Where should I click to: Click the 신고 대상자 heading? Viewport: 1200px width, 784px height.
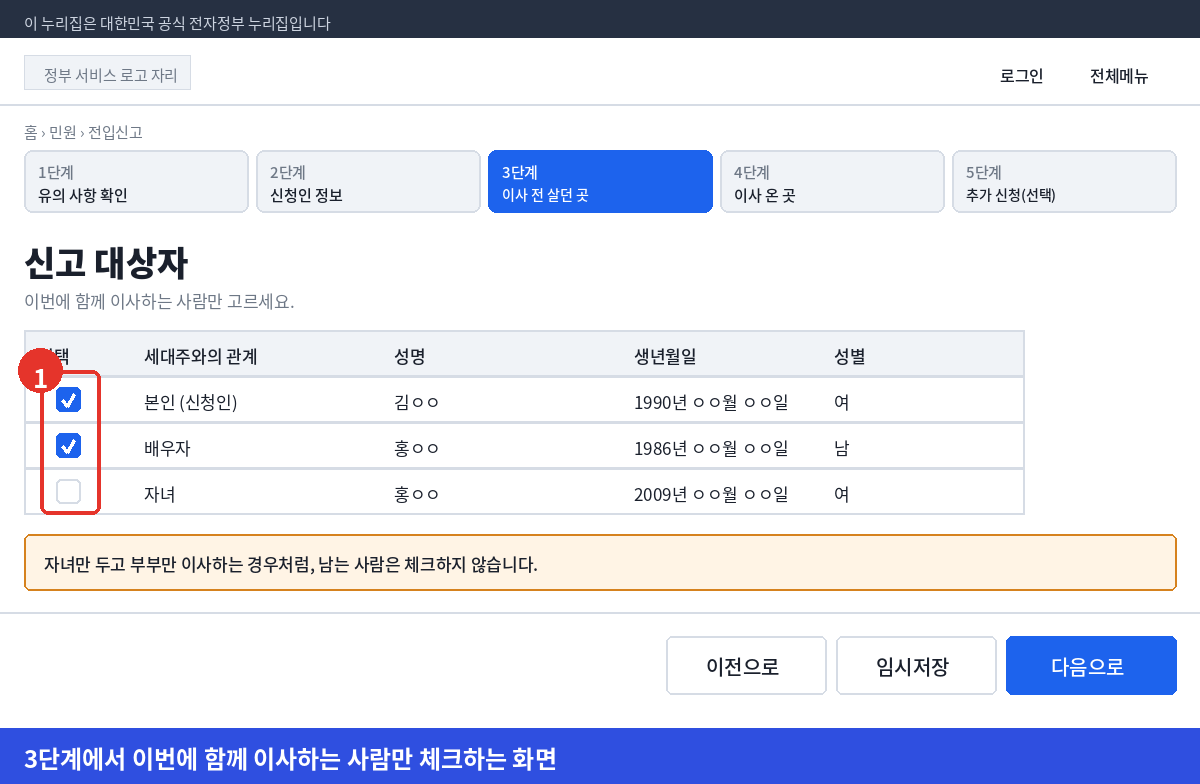pos(106,264)
